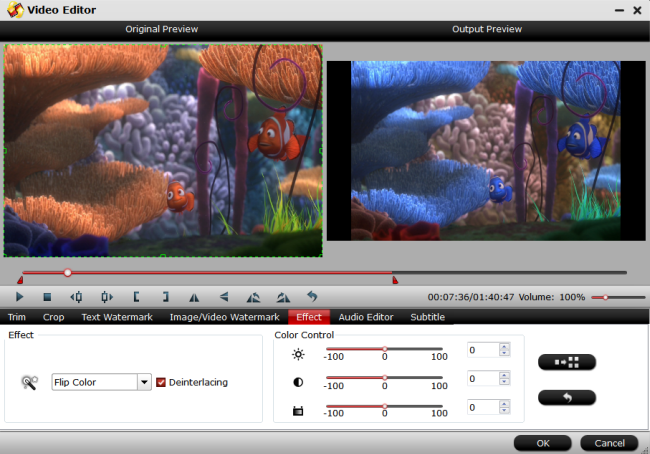Click the trim end marker on timeline
650x454 pixels.
[x=395, y=280]
